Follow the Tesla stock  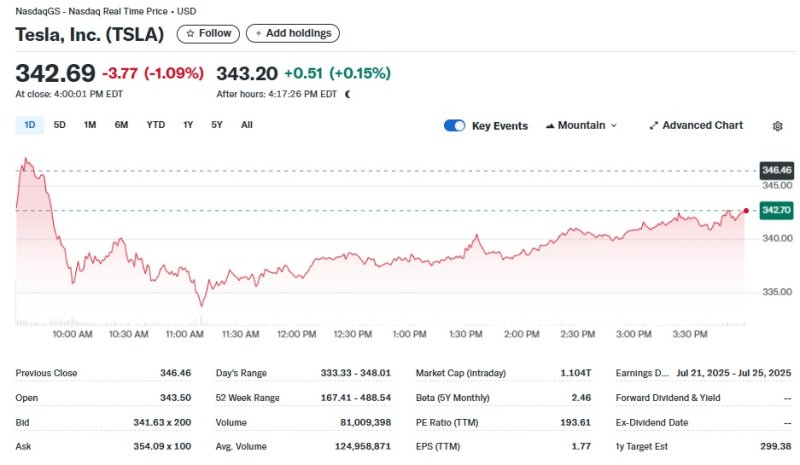(x=208, y=34)
